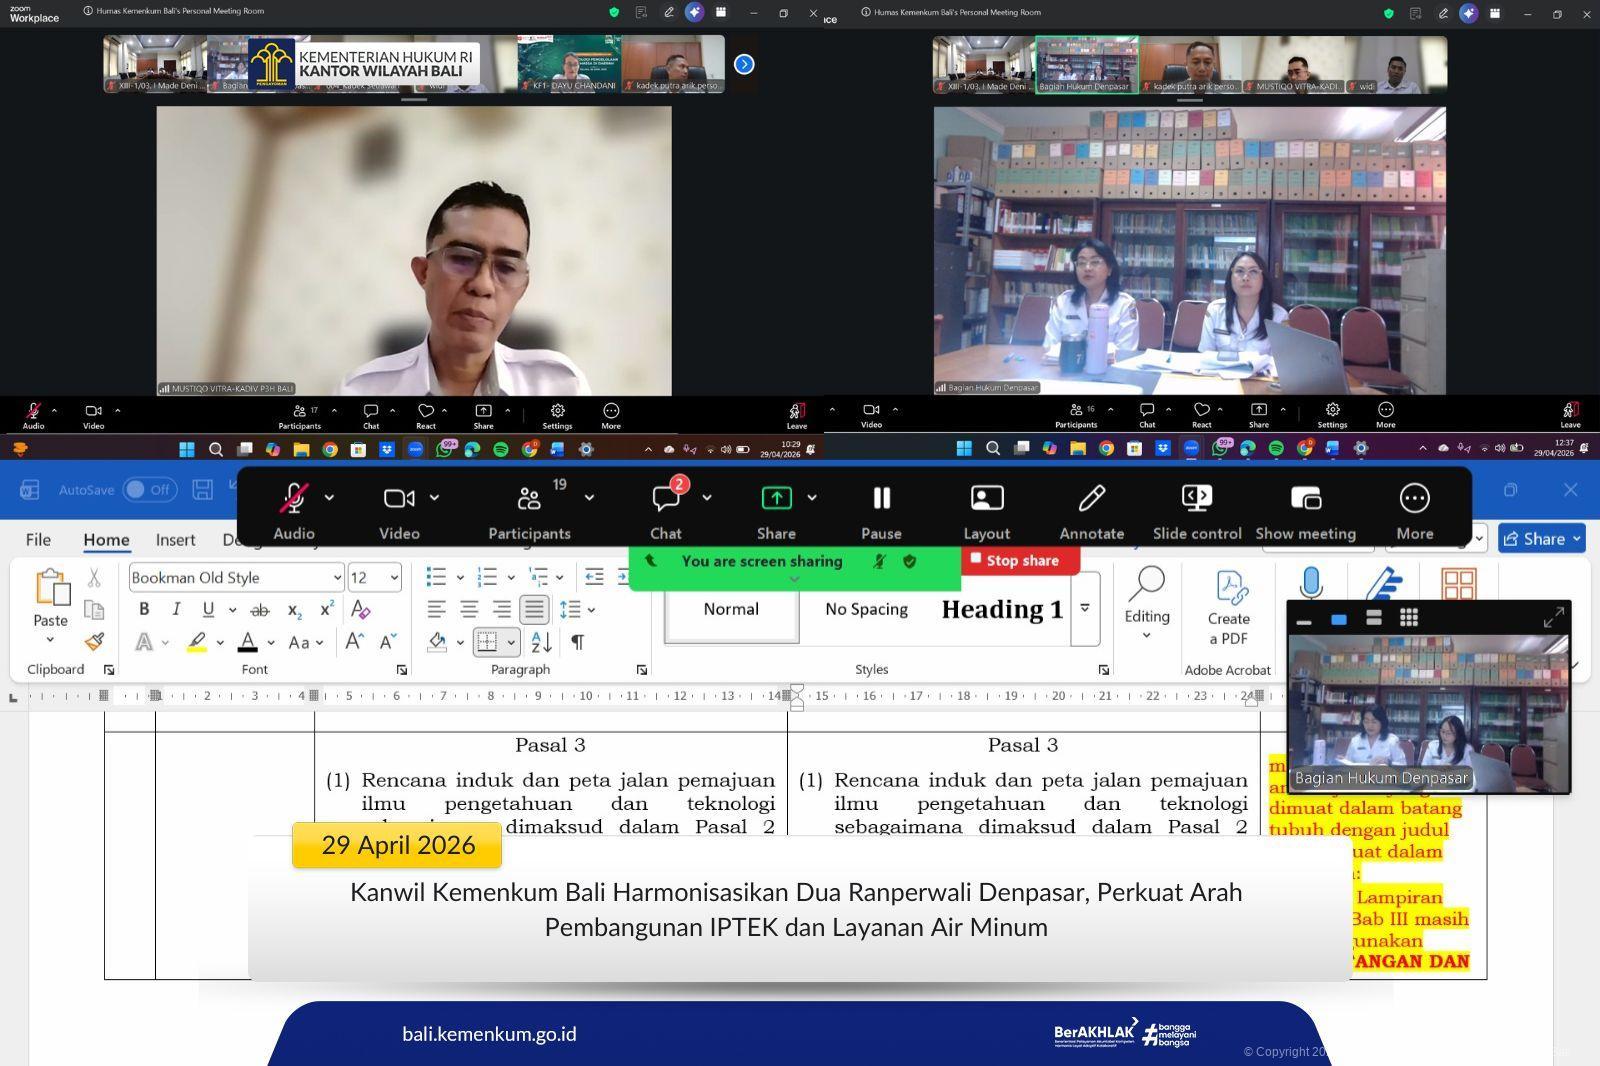Unmute audio with the microphone button
The image size is (1600, 1066).
click(294, 499)
